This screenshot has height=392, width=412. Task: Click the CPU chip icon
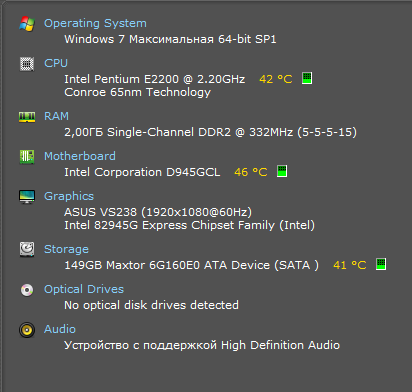point(27,64)
